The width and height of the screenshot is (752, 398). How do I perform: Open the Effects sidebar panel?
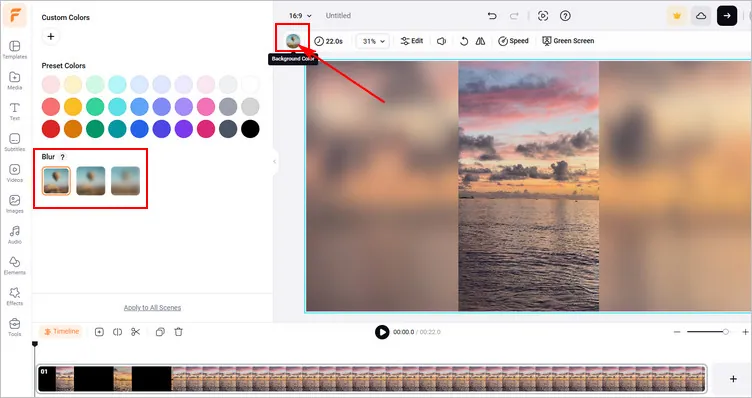15,296
